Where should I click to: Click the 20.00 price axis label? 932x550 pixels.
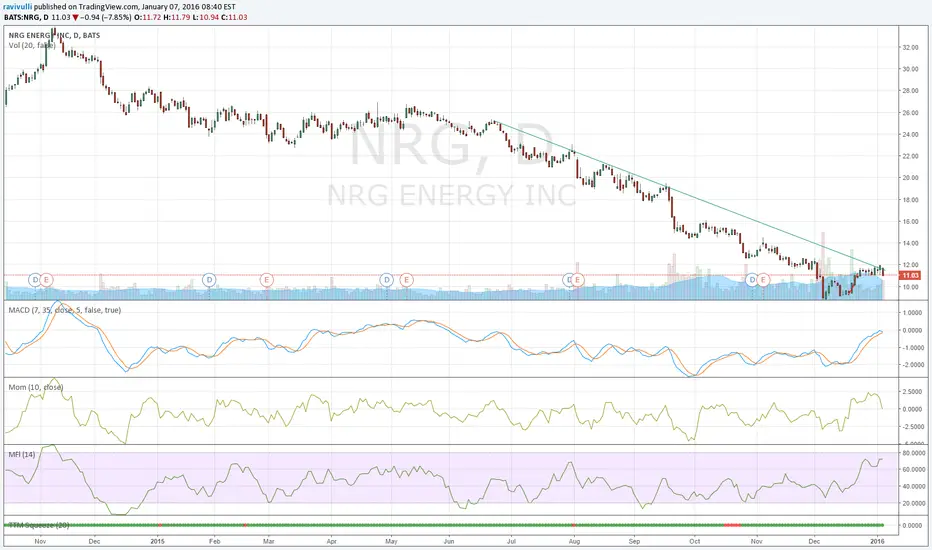[911, 178]
